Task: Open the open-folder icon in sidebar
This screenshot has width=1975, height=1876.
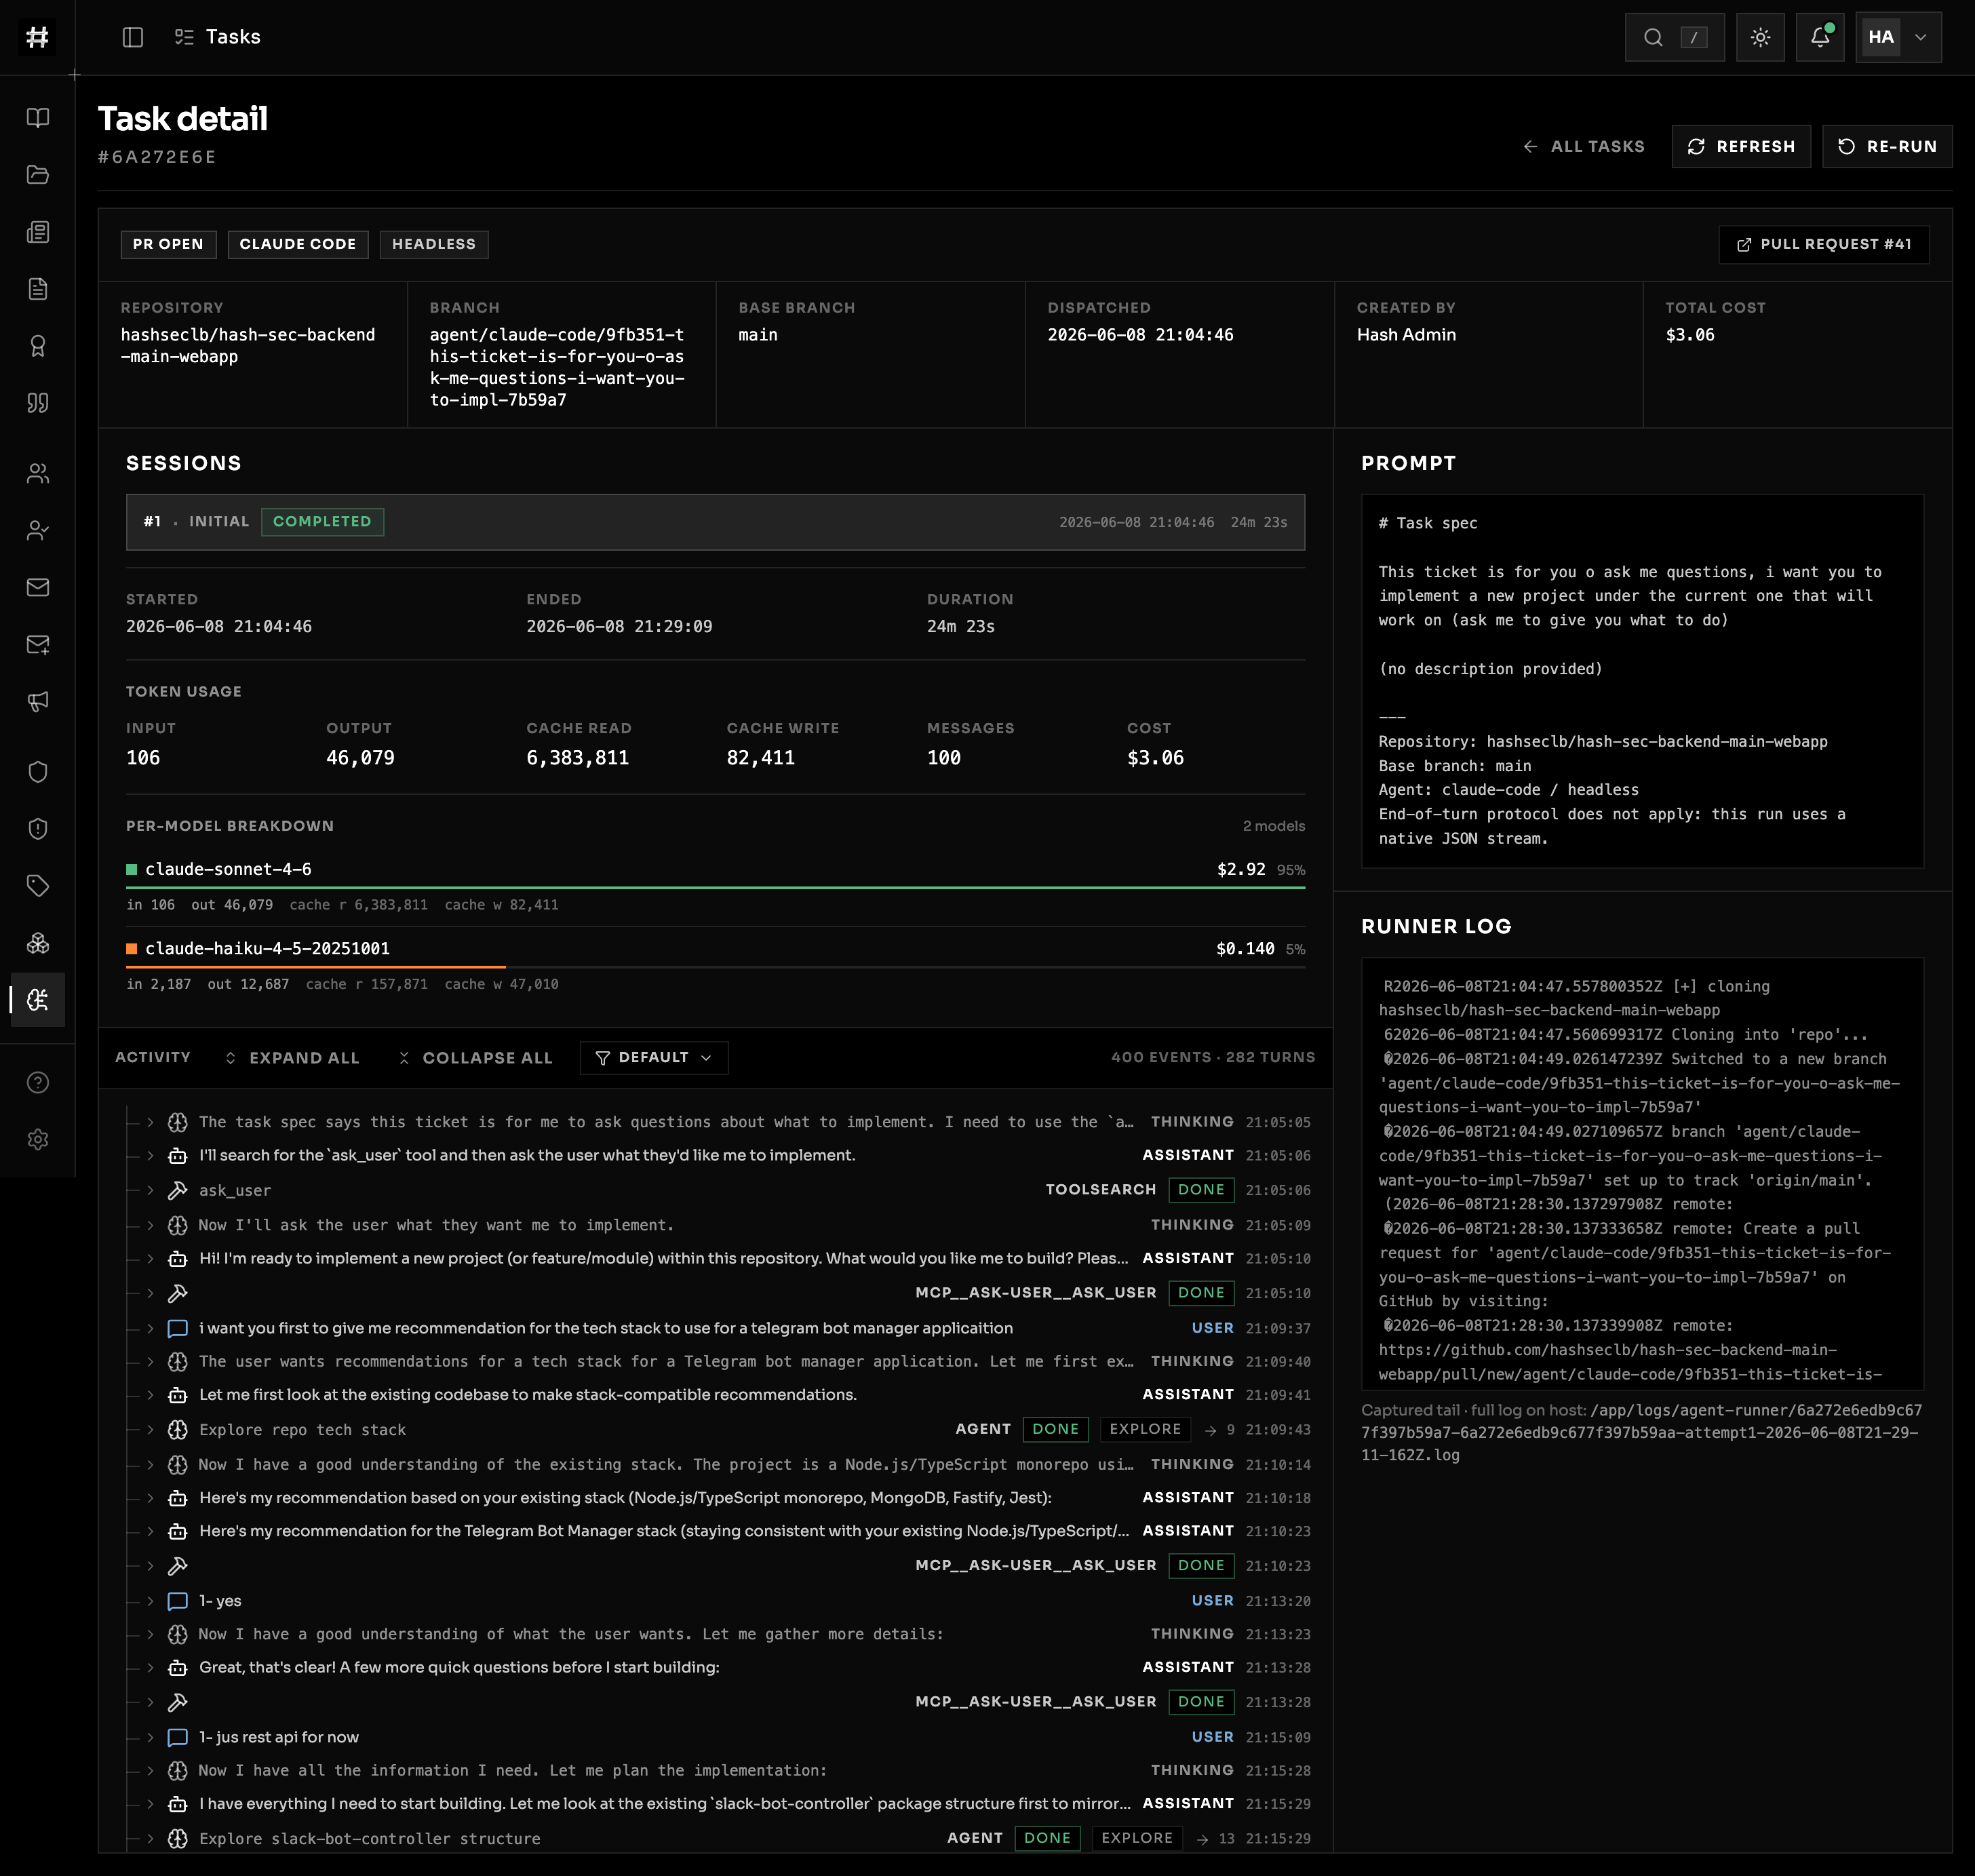Action: pyautogui.click(x=38, y=175)
